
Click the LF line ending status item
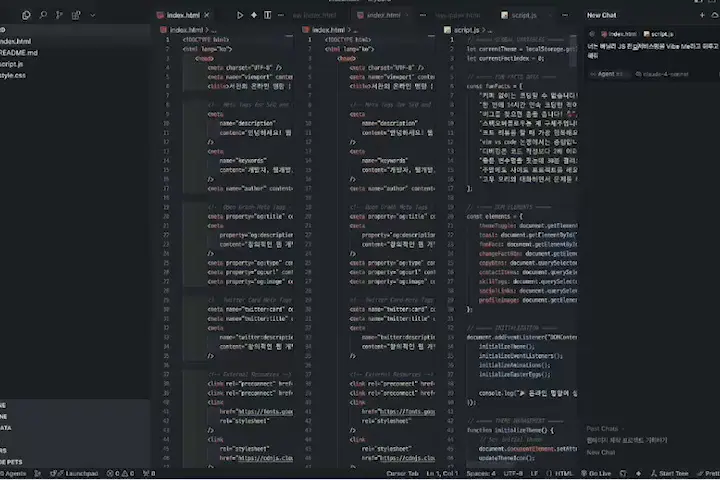point(534,474)
